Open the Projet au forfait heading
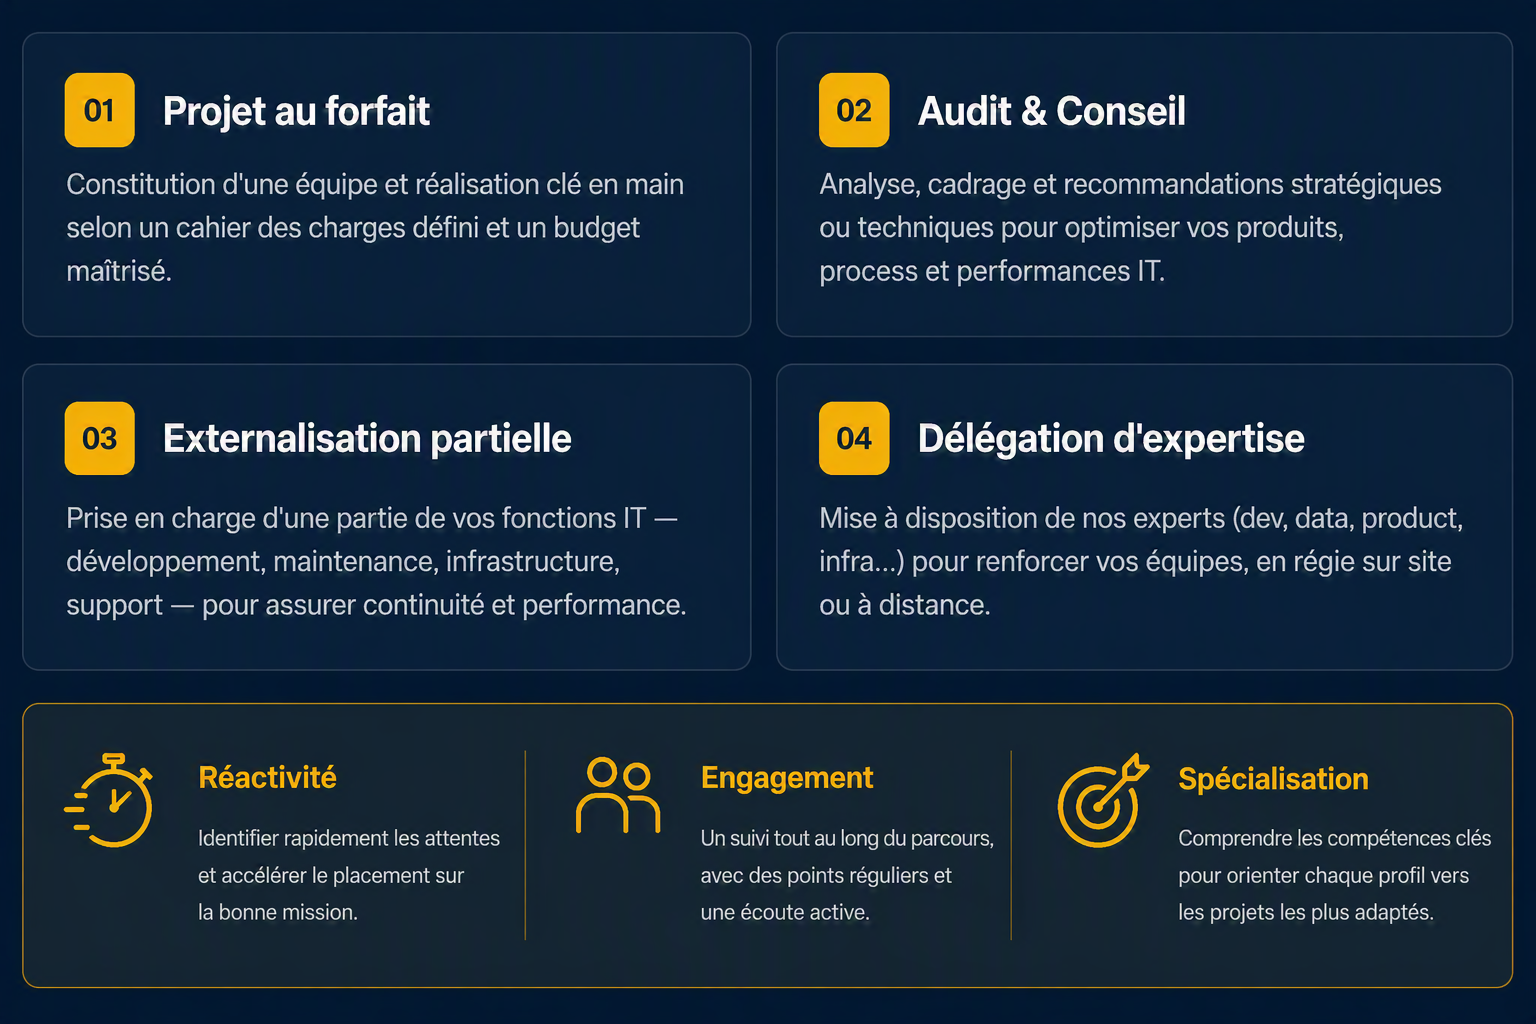Image resolution: width=1536 pixels, height=1024 pixels. click(x=296, y=111)
